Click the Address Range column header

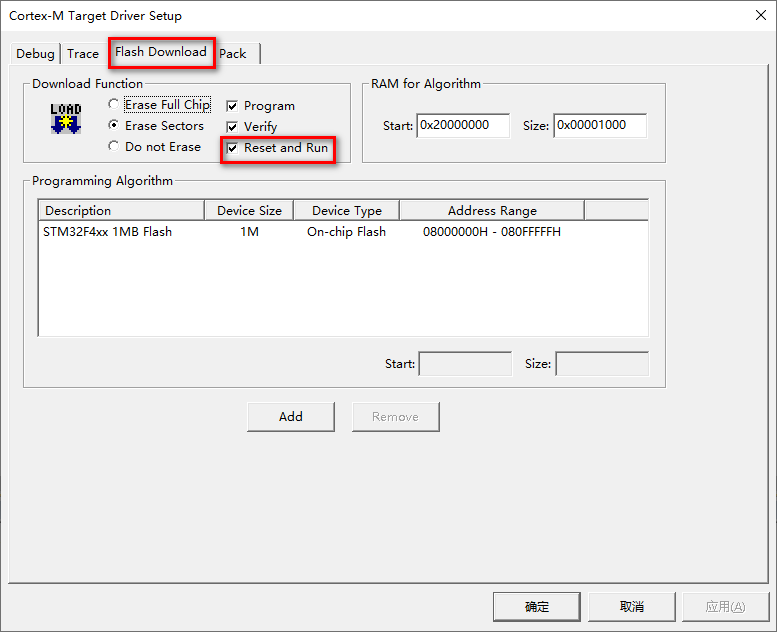coord(492,211)
